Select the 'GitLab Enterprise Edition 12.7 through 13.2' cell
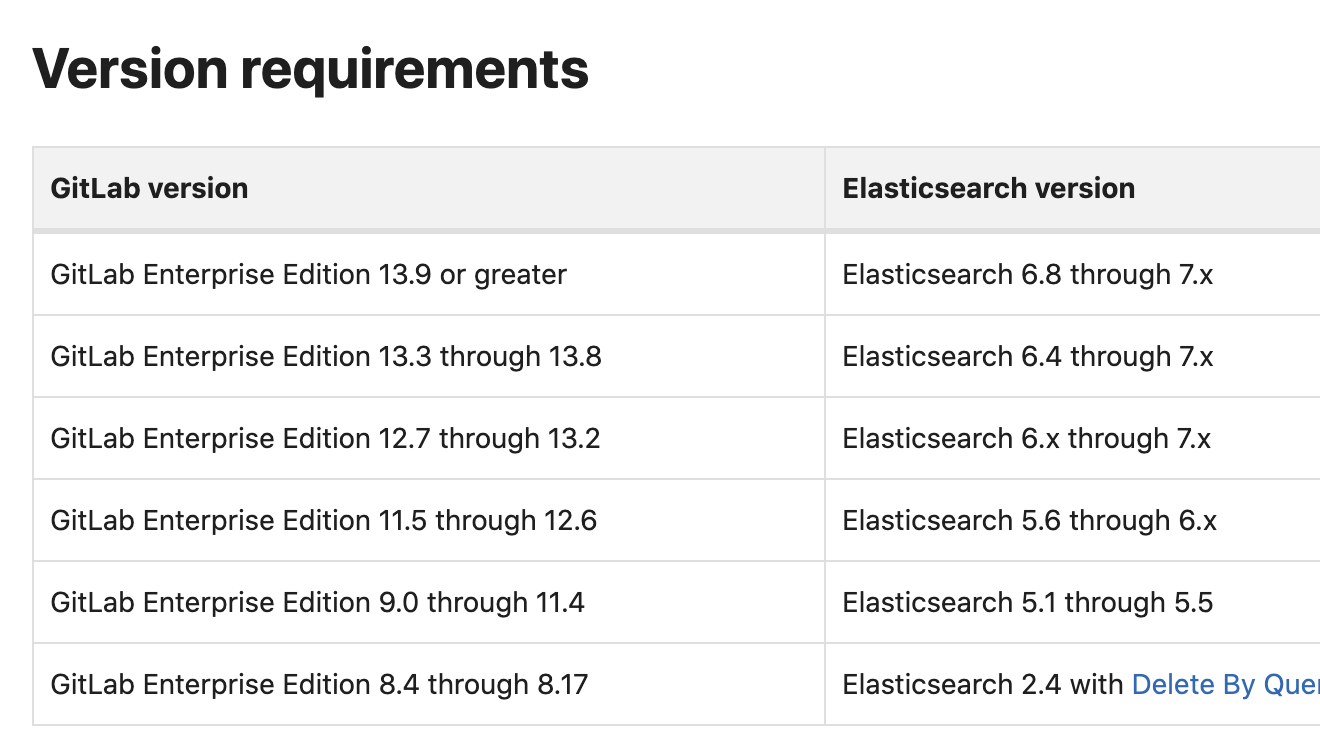The height and width of the screenshot is (744, 1320). (325, 438)
